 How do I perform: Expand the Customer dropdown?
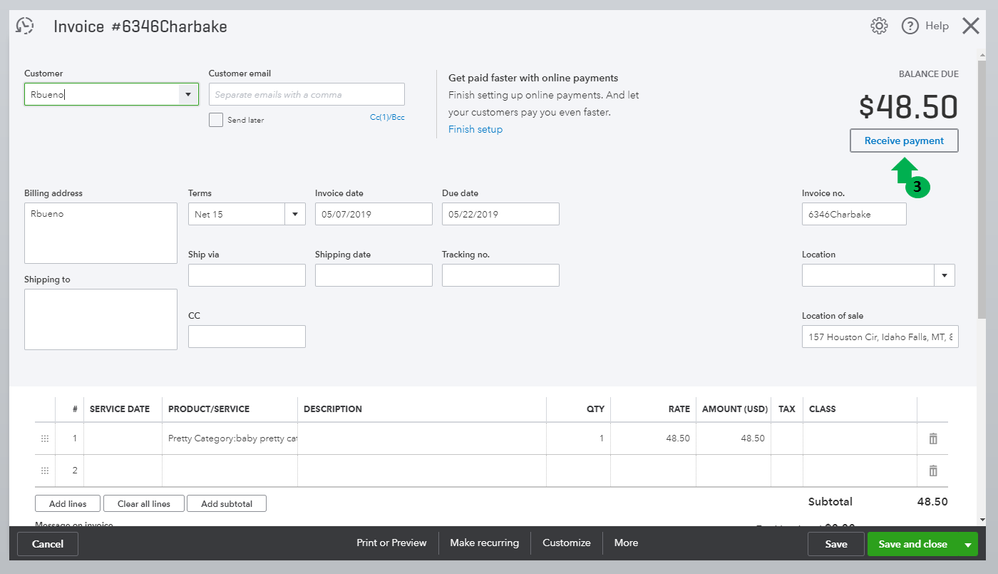coord(188,95)
